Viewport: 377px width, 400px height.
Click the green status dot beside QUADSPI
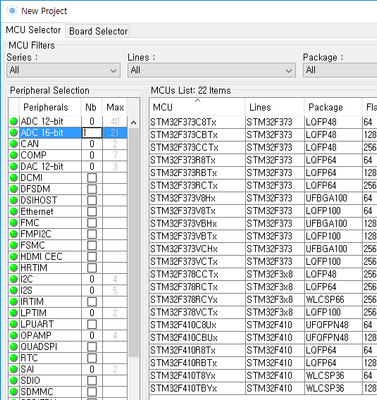point(14,347)
